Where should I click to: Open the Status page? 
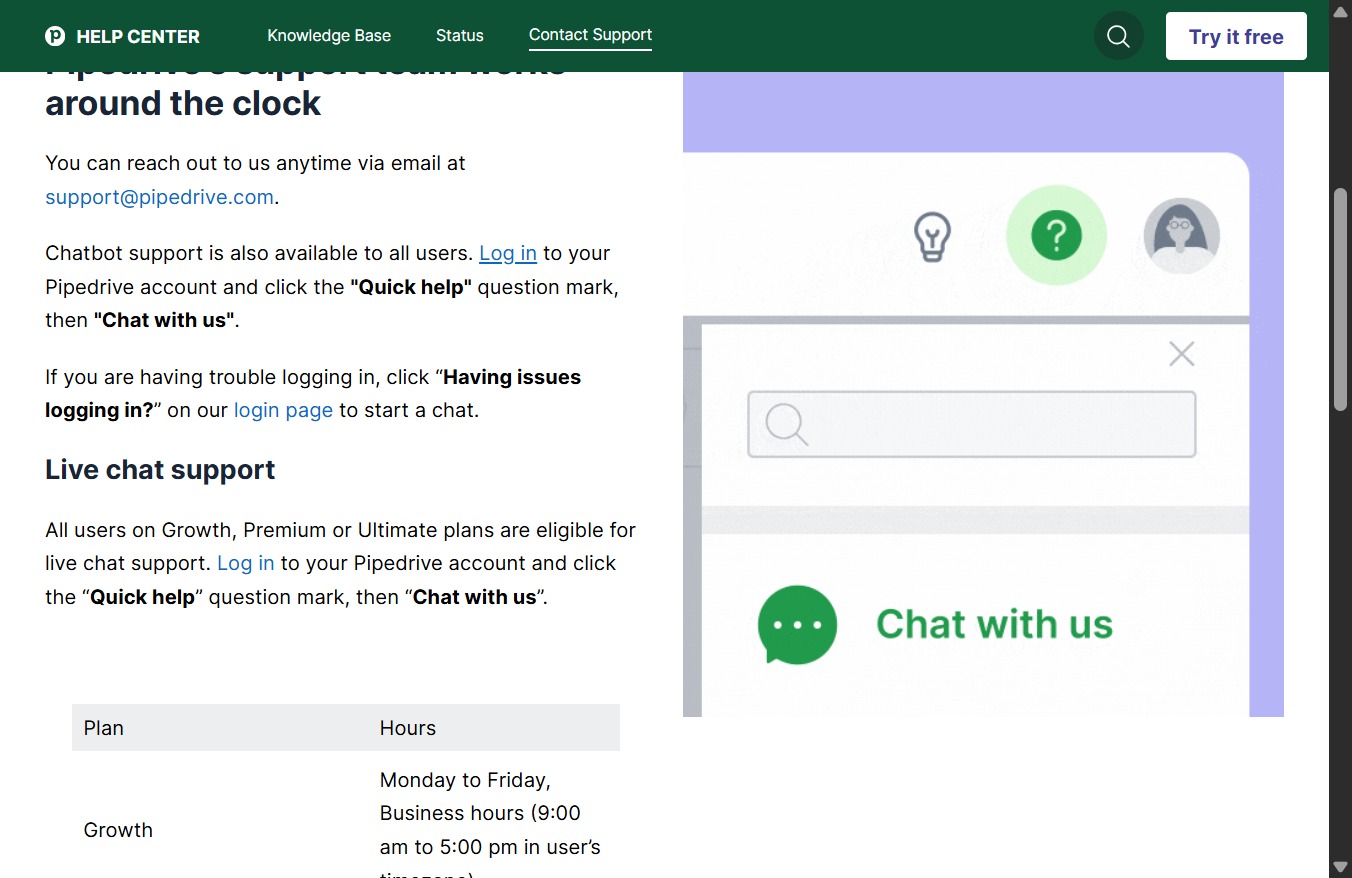[x=460, y=35]
